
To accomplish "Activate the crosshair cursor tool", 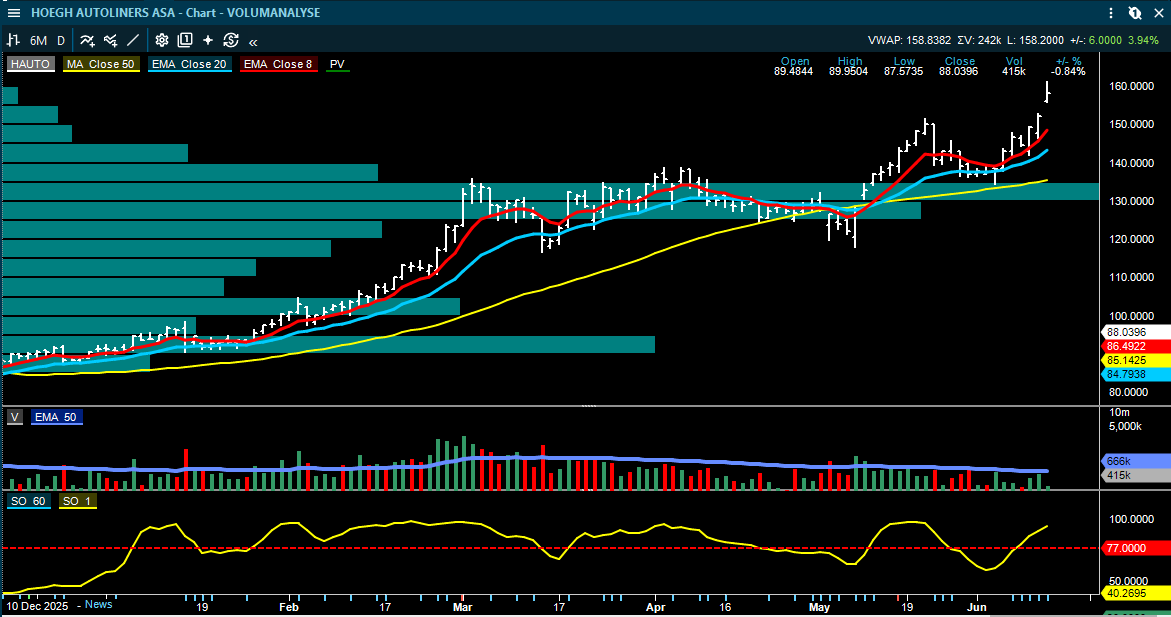I will pos(208,40).
